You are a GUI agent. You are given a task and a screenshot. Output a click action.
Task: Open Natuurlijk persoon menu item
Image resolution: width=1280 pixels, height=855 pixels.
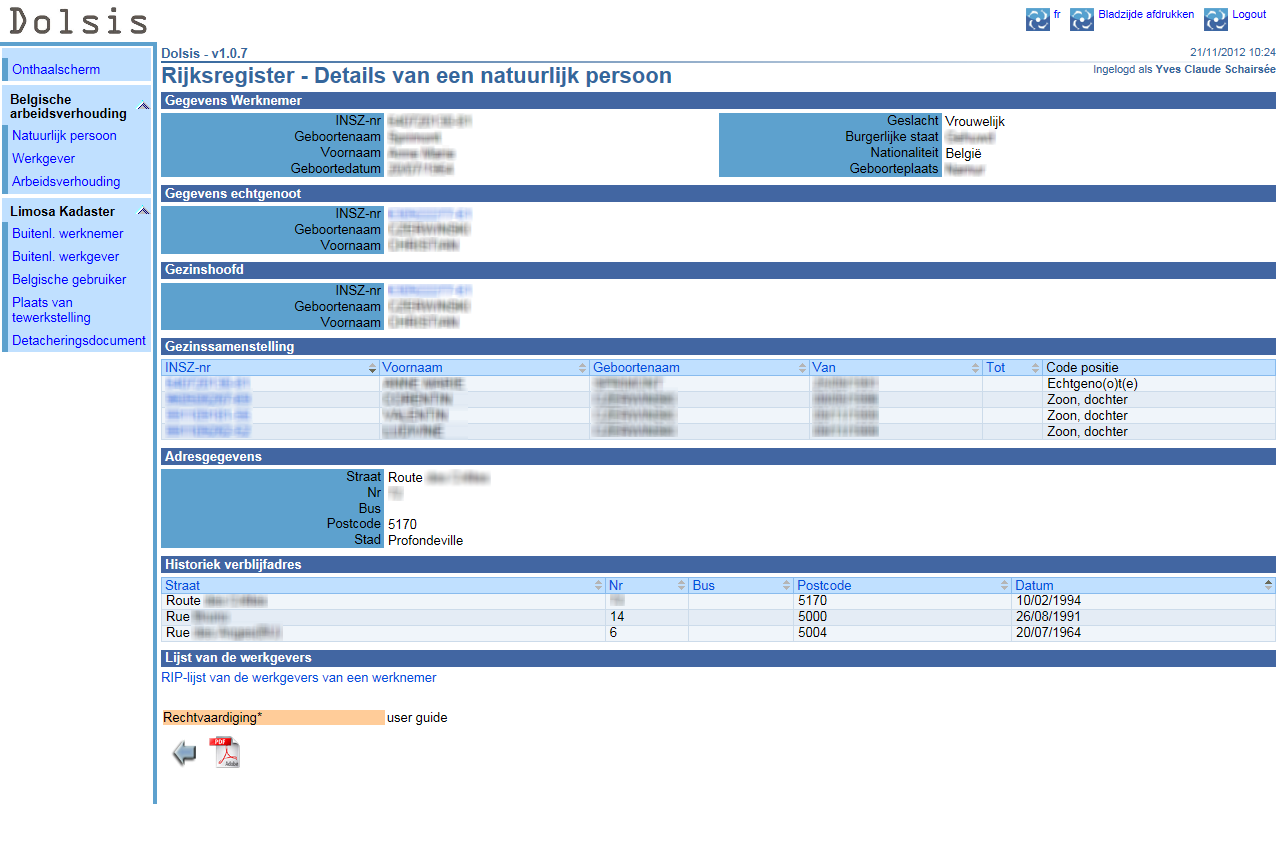click(x=64, y=136)
